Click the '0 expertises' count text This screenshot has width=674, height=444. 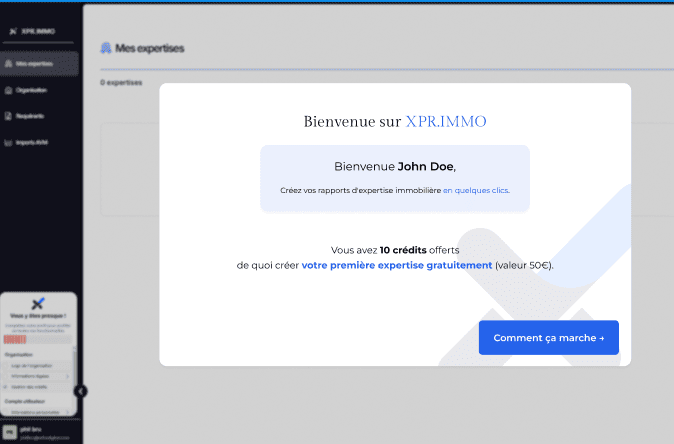[x=121, y=83]
